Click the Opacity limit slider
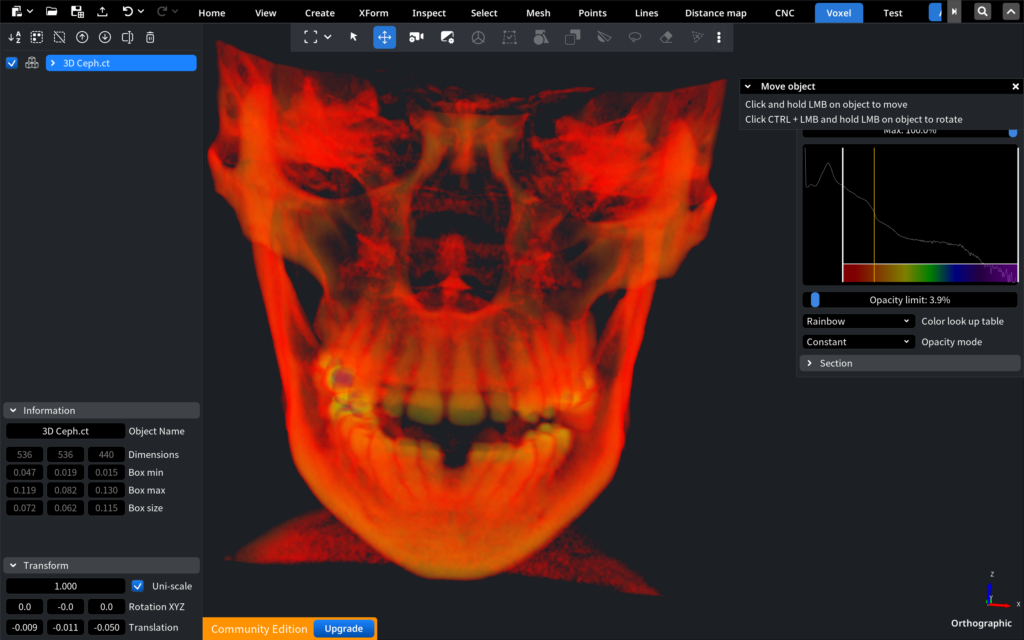This screenshot has height=640, width=1024. pyautogui.click(x=910, y=300)
